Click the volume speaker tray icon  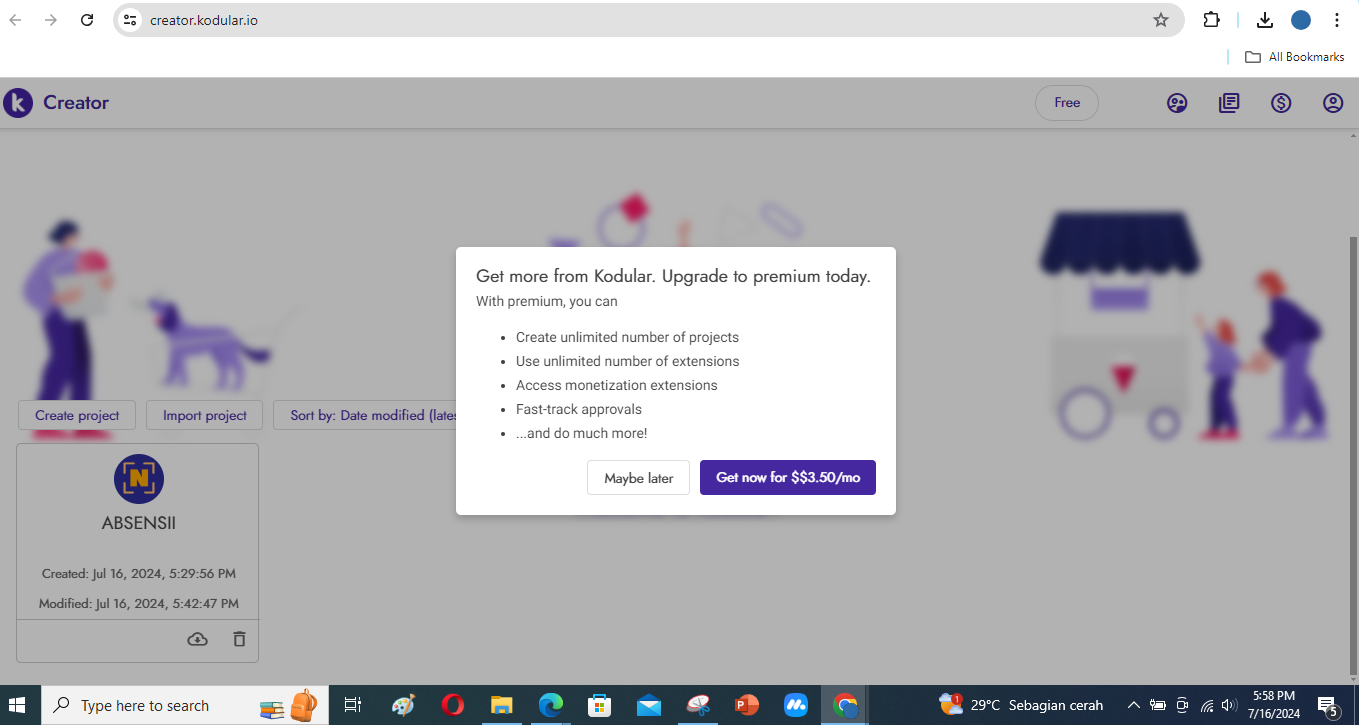(x=1230, y=705)
